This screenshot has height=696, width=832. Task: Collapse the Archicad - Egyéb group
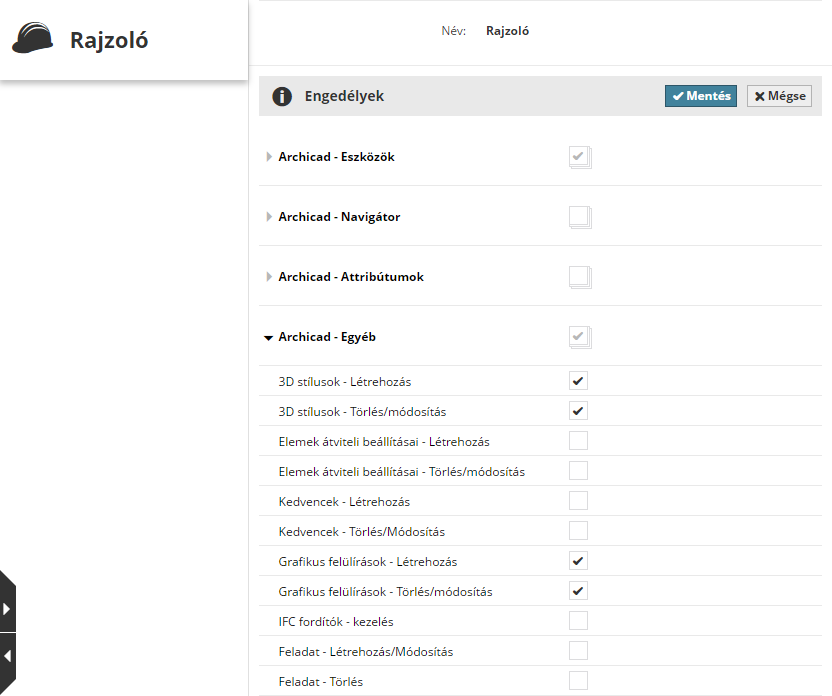[x=268, y=338]
